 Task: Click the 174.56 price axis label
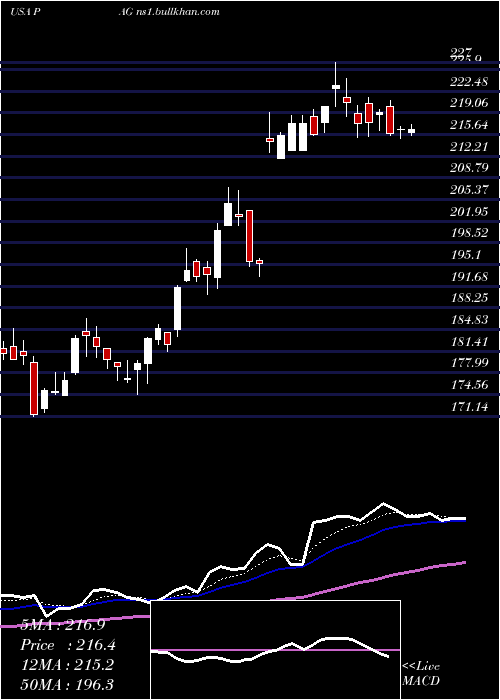[469, 385]
